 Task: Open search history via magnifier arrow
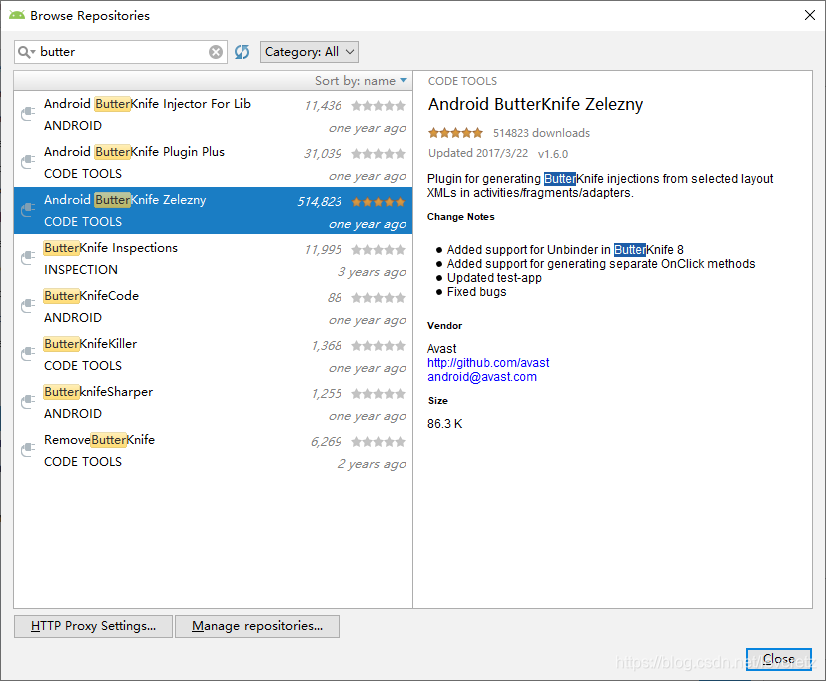pos(32,51)
